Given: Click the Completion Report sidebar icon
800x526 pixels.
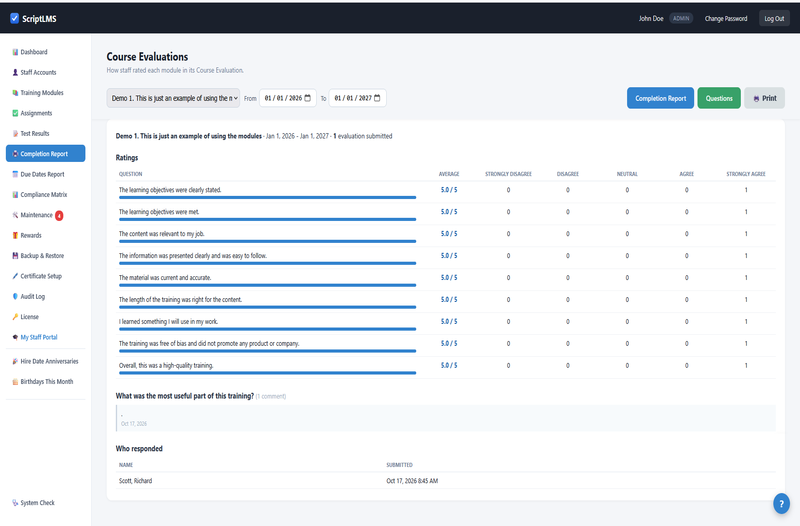Looking at the screenshot, I should pyautogui.click(x=15, y=154).
